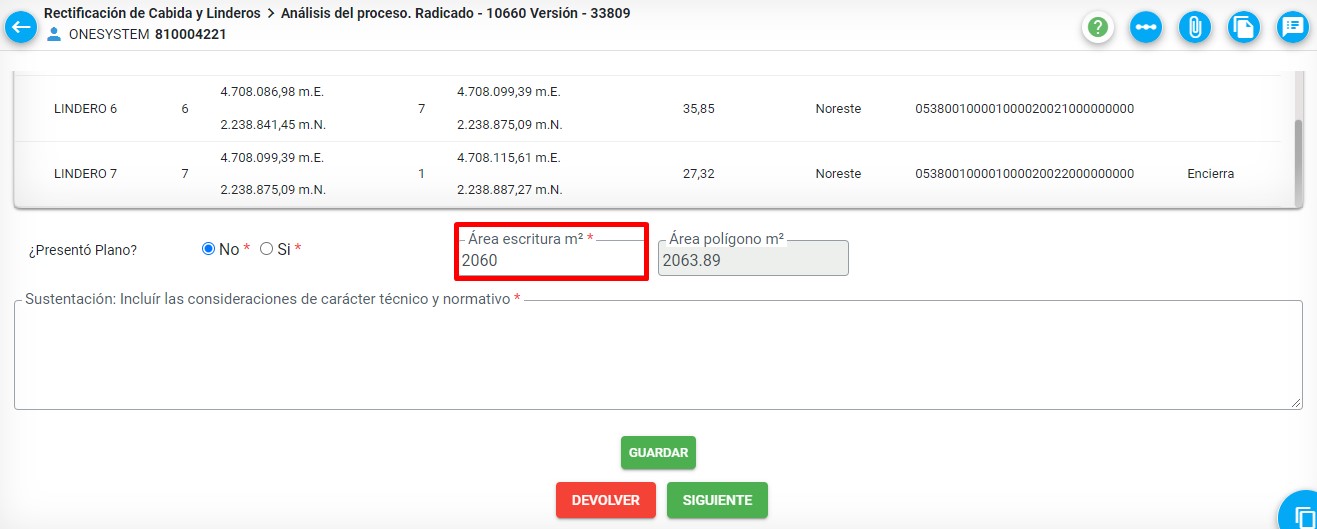The image size is (1317, 529).
Task: Click code 053800100001000020021000000000
Action: [x=1025, y=109]
